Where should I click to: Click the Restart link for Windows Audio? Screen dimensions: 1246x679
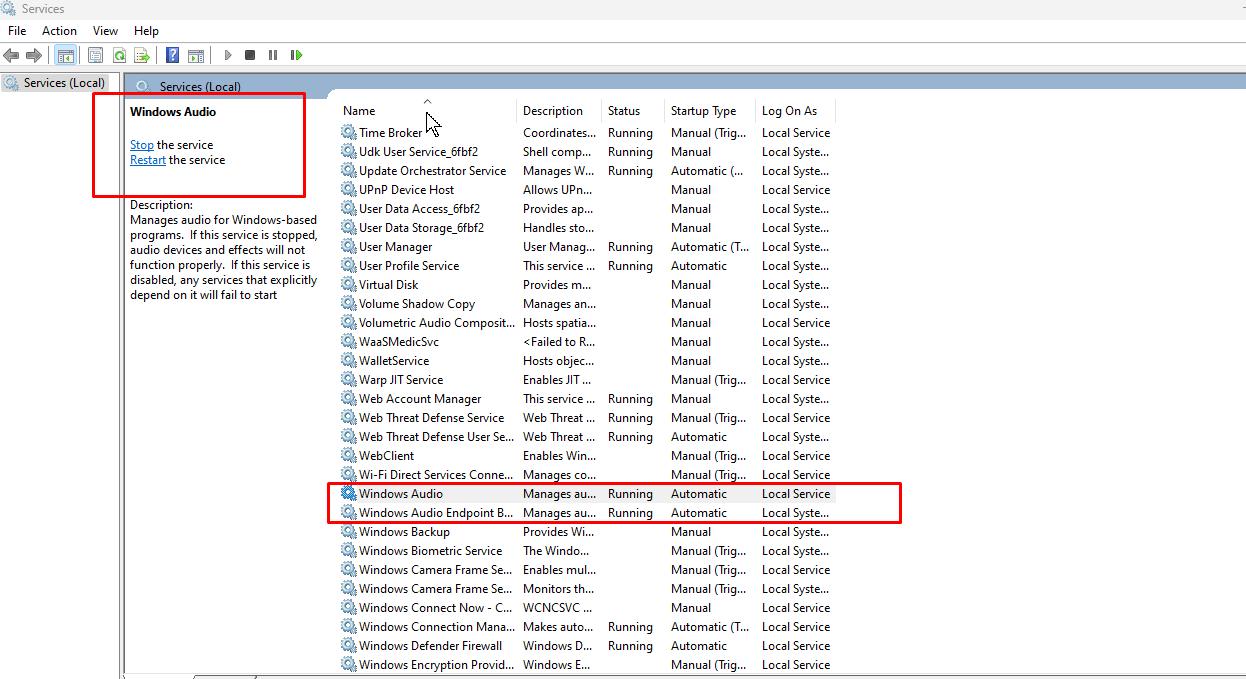148,159
